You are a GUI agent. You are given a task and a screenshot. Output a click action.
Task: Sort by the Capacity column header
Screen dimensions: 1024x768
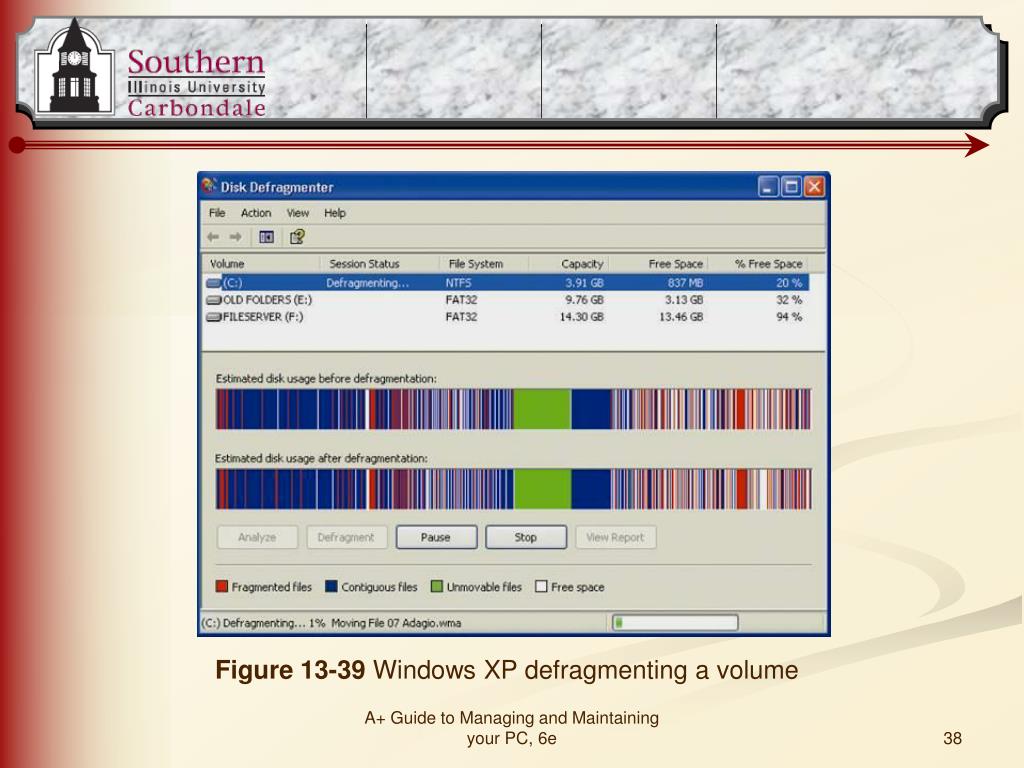pyautogui.click(x=569, y=264)
